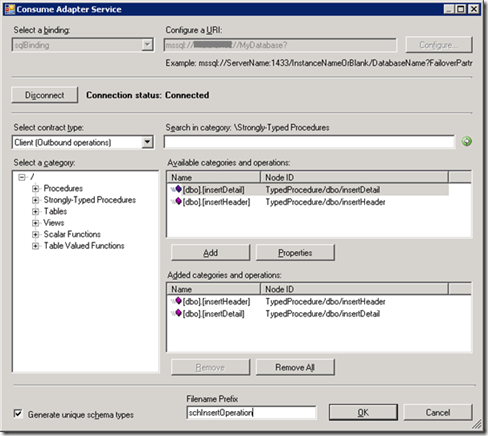Expand the Procedures tree node

tap(35, 189)
